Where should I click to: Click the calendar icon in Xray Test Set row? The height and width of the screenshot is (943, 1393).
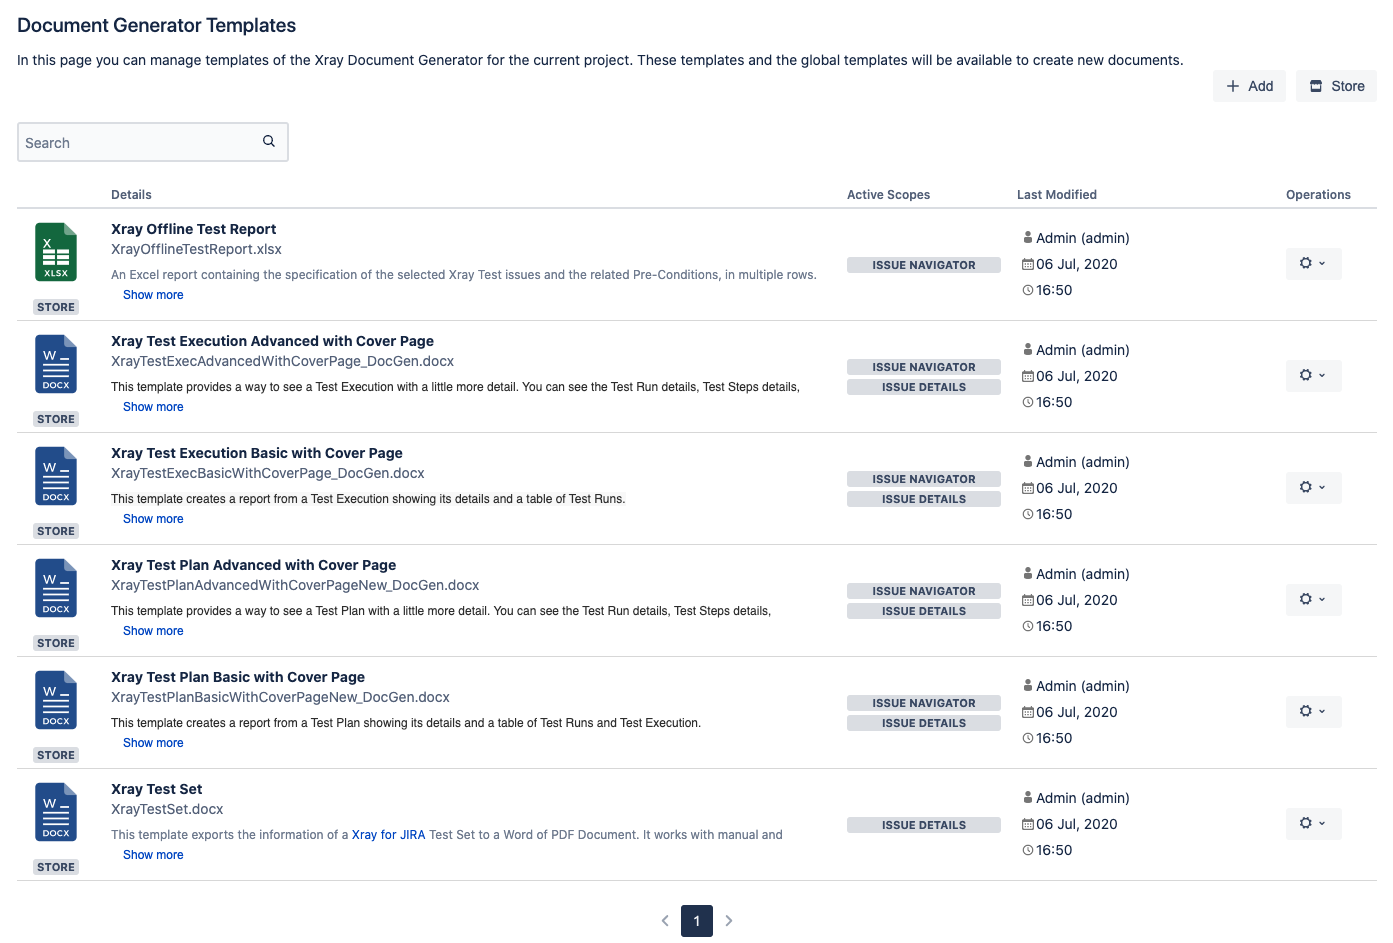click(x=1028, y=824)
